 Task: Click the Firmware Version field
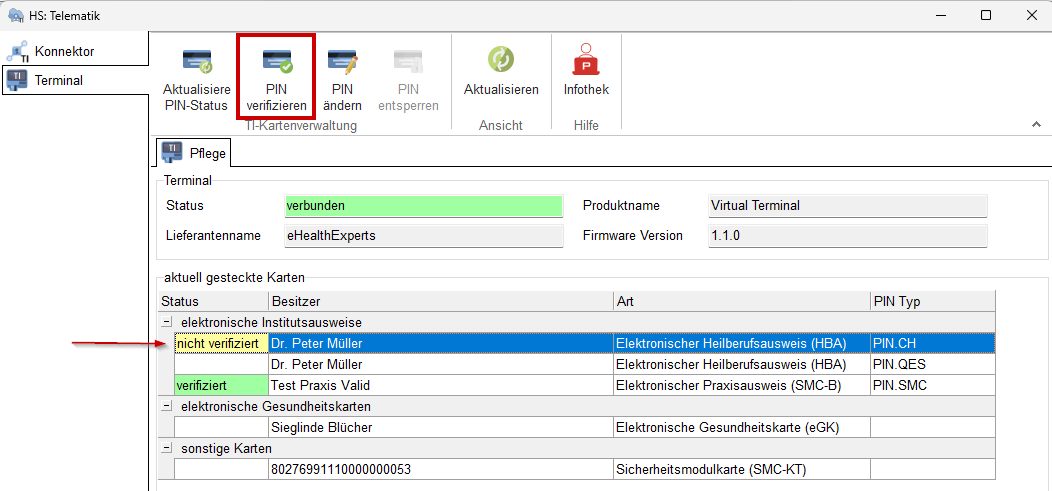846,236
